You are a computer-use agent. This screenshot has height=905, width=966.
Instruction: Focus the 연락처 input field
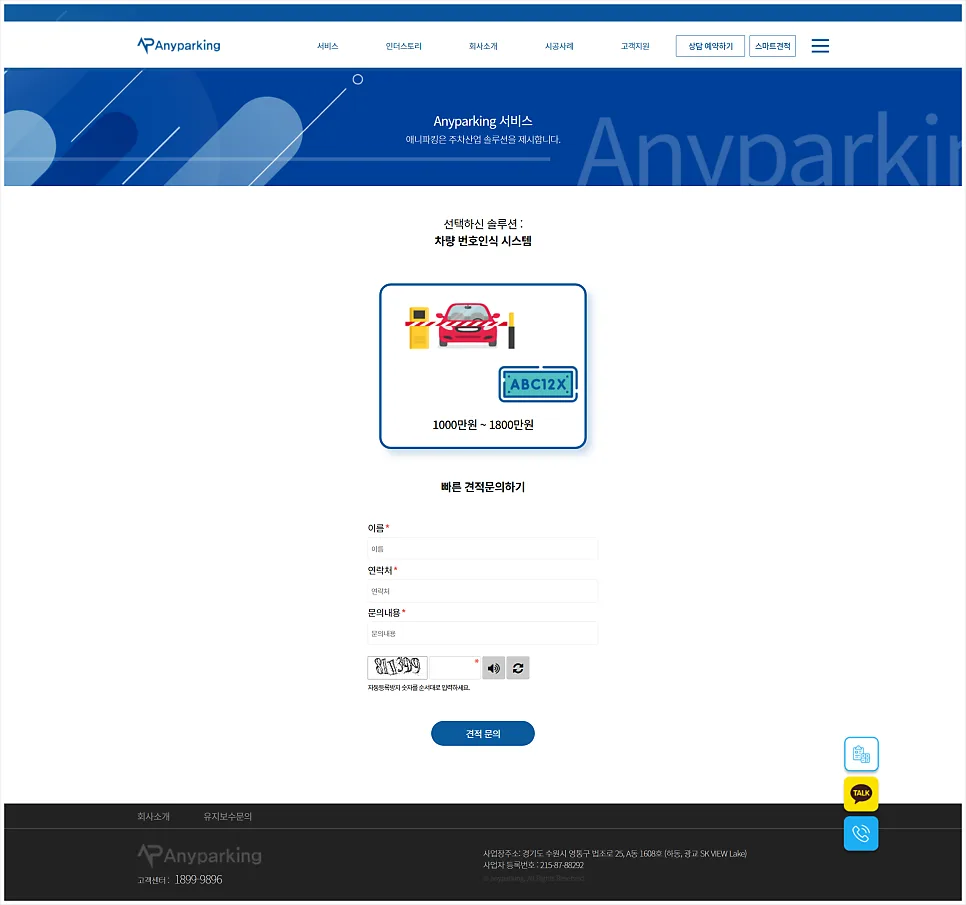pyautogui.click(x=482, y=591)
